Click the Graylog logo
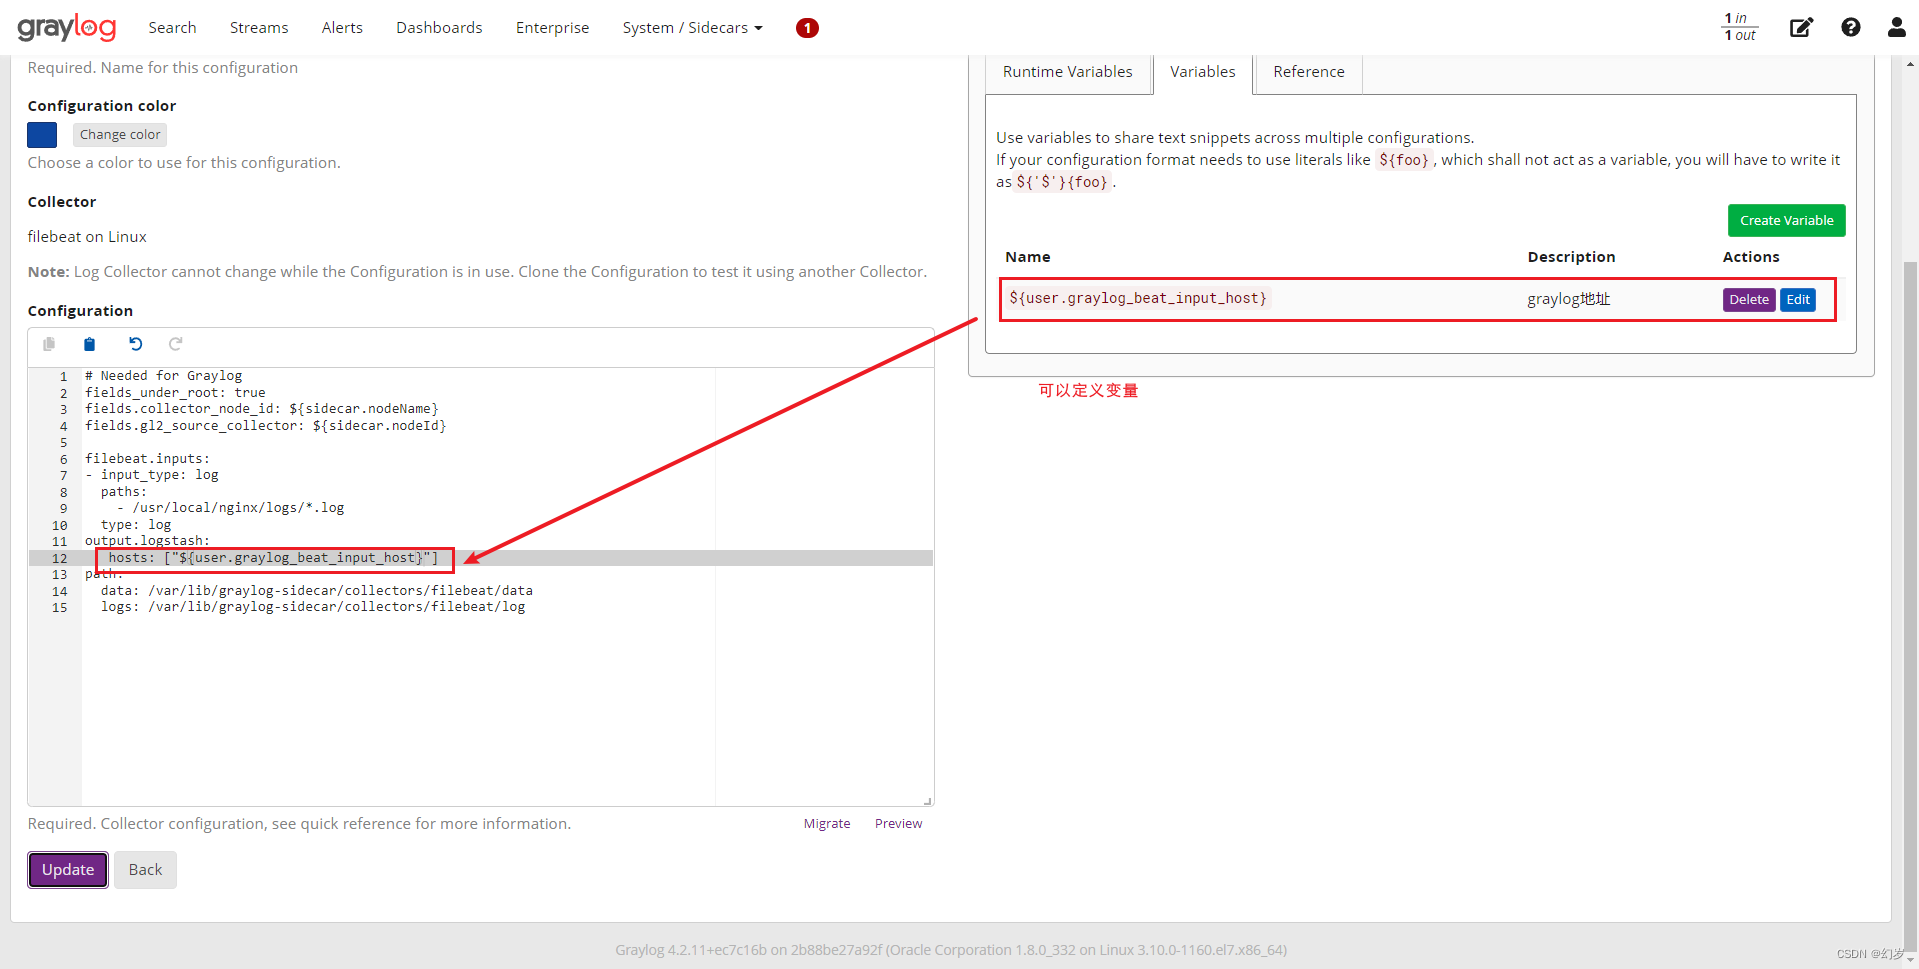Screen dimensions: 1919x969 coord(66,27)
